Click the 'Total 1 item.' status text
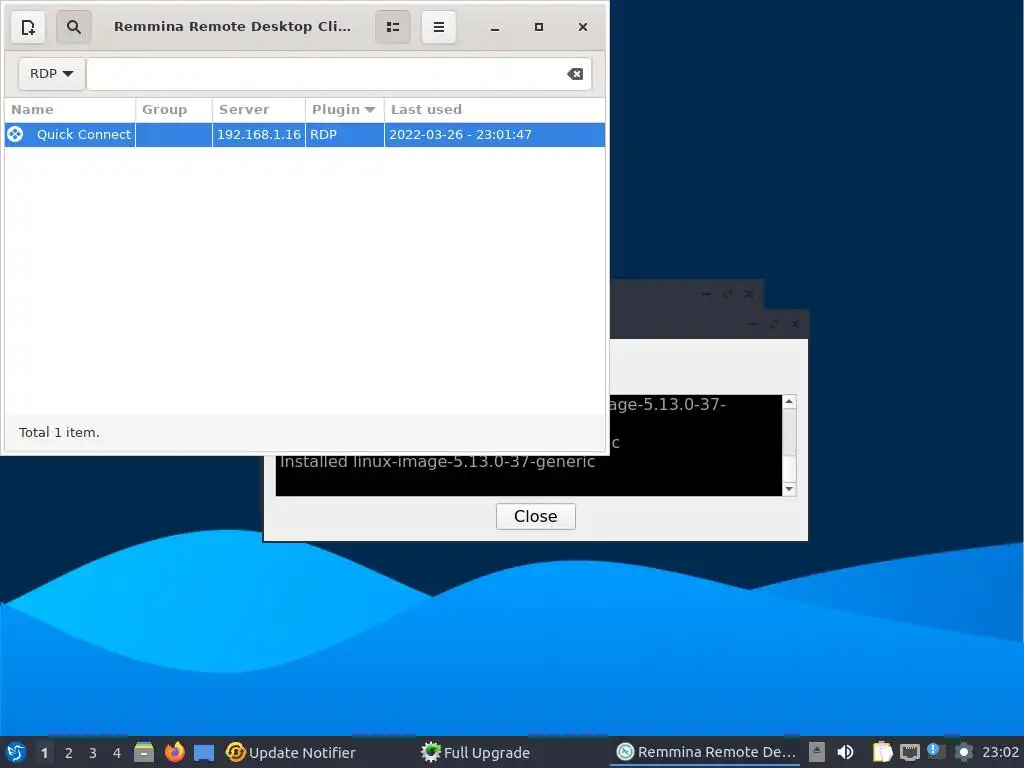The width and height of the screenshot is (1024, 768). 59,432
